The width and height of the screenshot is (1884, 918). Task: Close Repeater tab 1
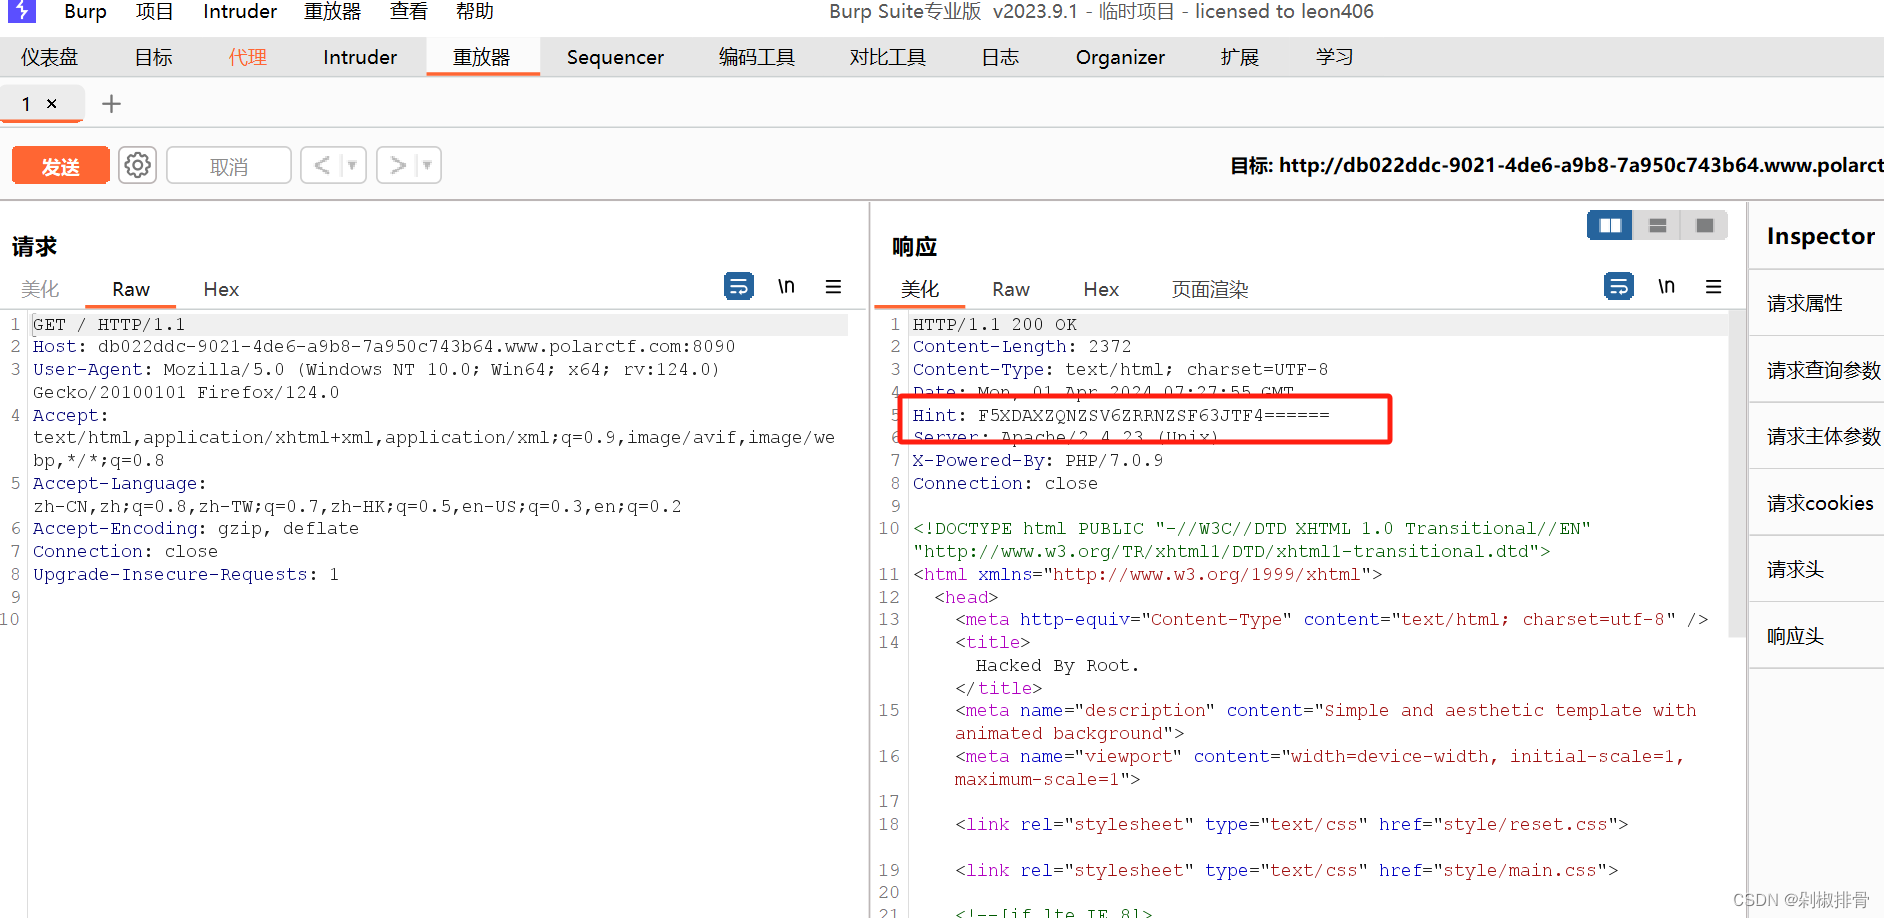(52, 104)
